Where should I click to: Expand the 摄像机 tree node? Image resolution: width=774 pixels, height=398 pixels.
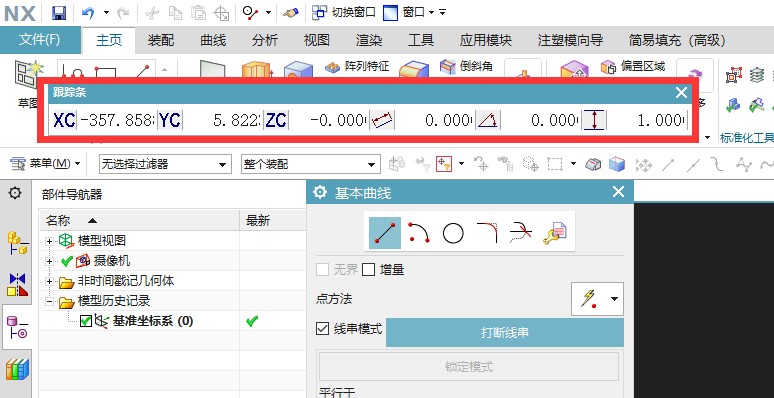click(49, 261)
